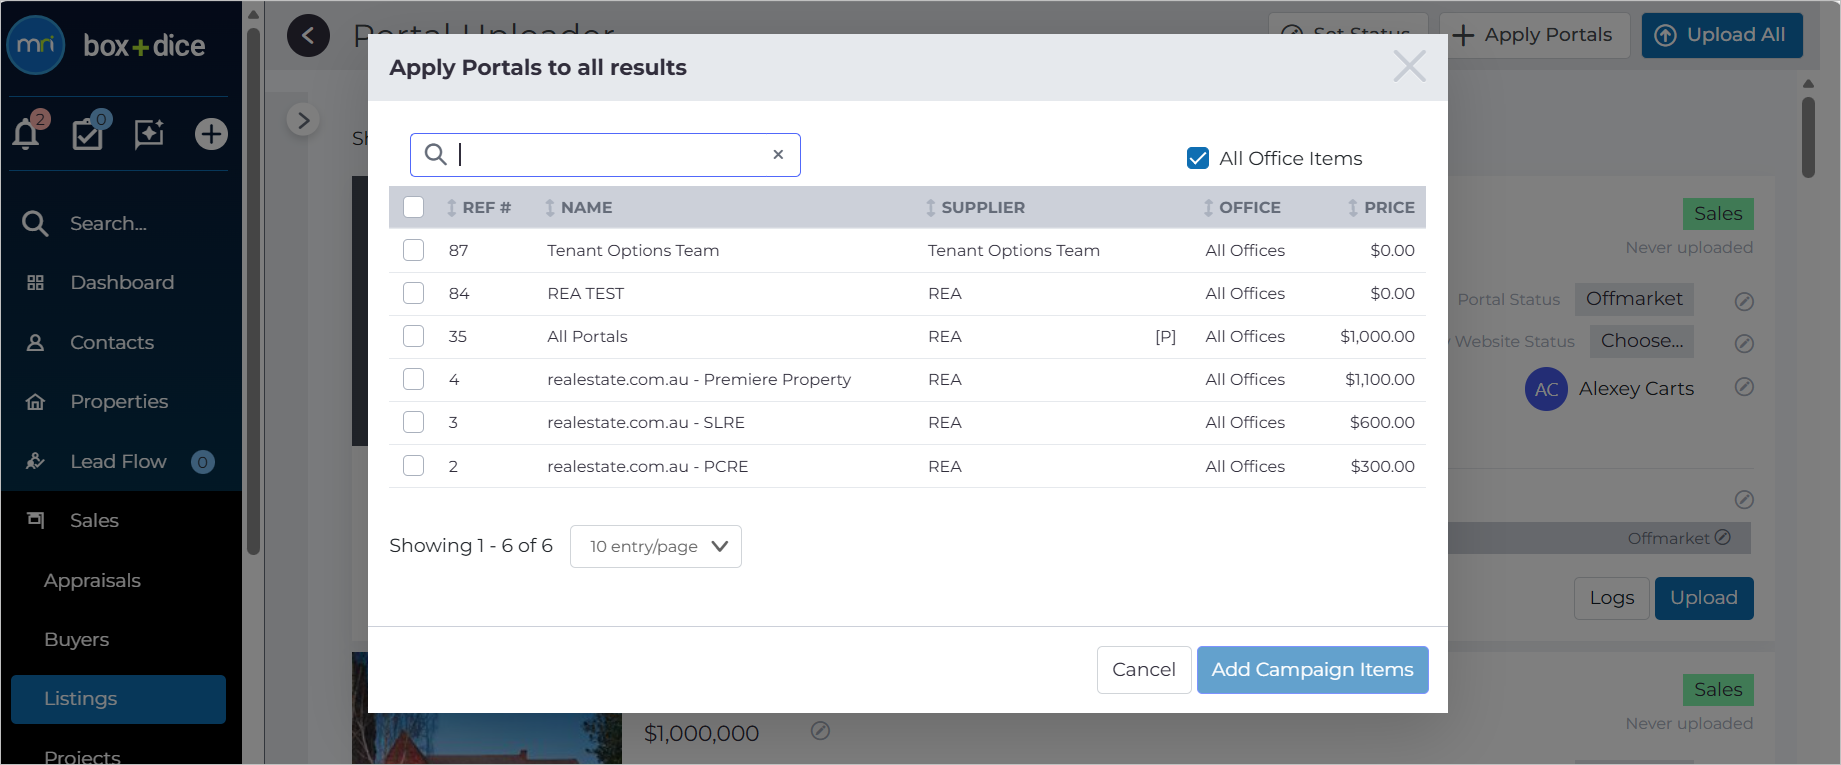The width and height of the screenshot is (1841, 765).
Task: Click the round plus add icon
Action: pos(211,134)
